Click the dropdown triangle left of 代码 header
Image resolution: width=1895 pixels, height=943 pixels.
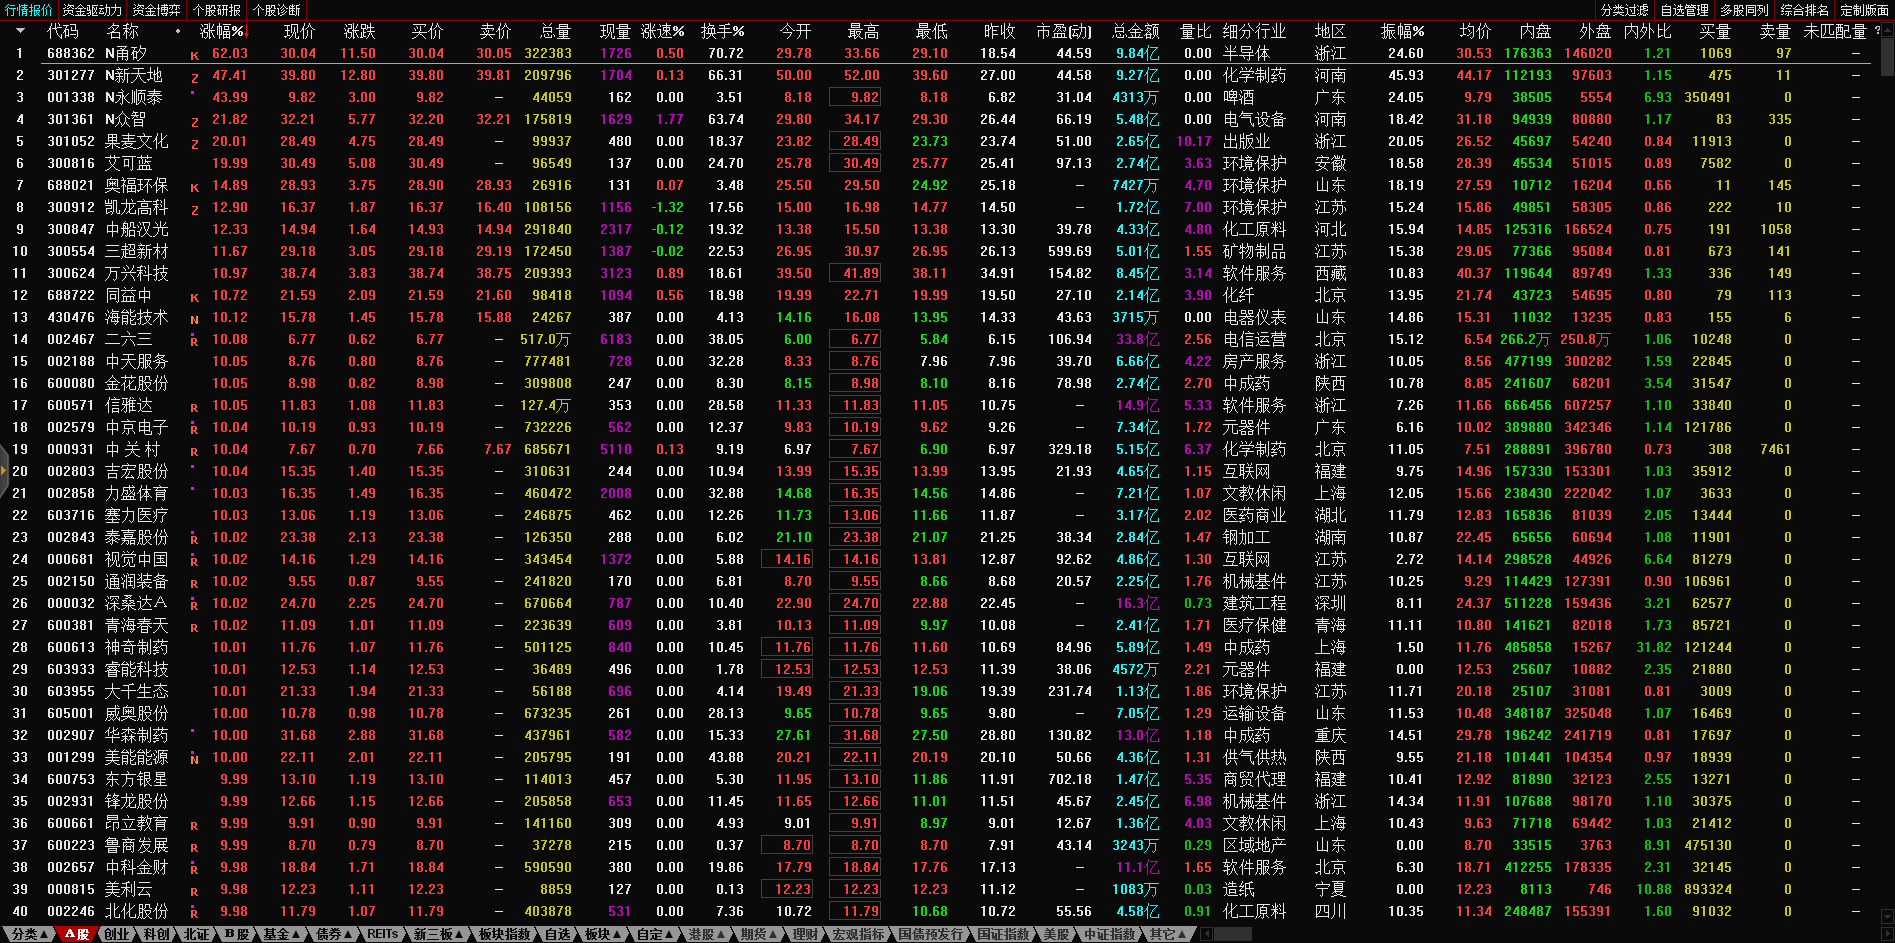pos(19,31)
